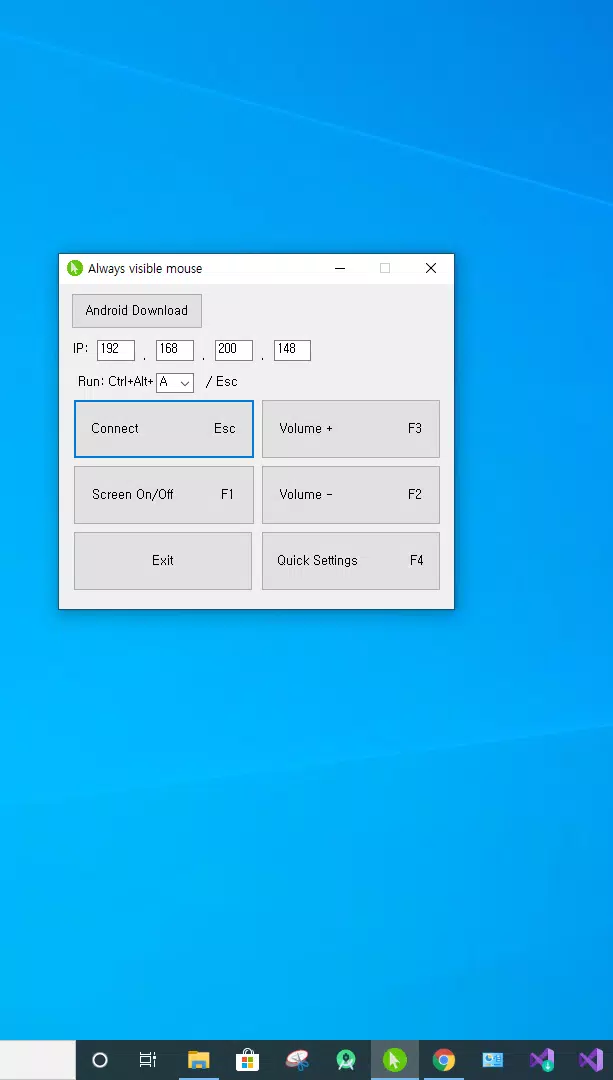Open Cortana circle icon on taskbar
Screen dimensions: 613x1080
coord(100,1060)
